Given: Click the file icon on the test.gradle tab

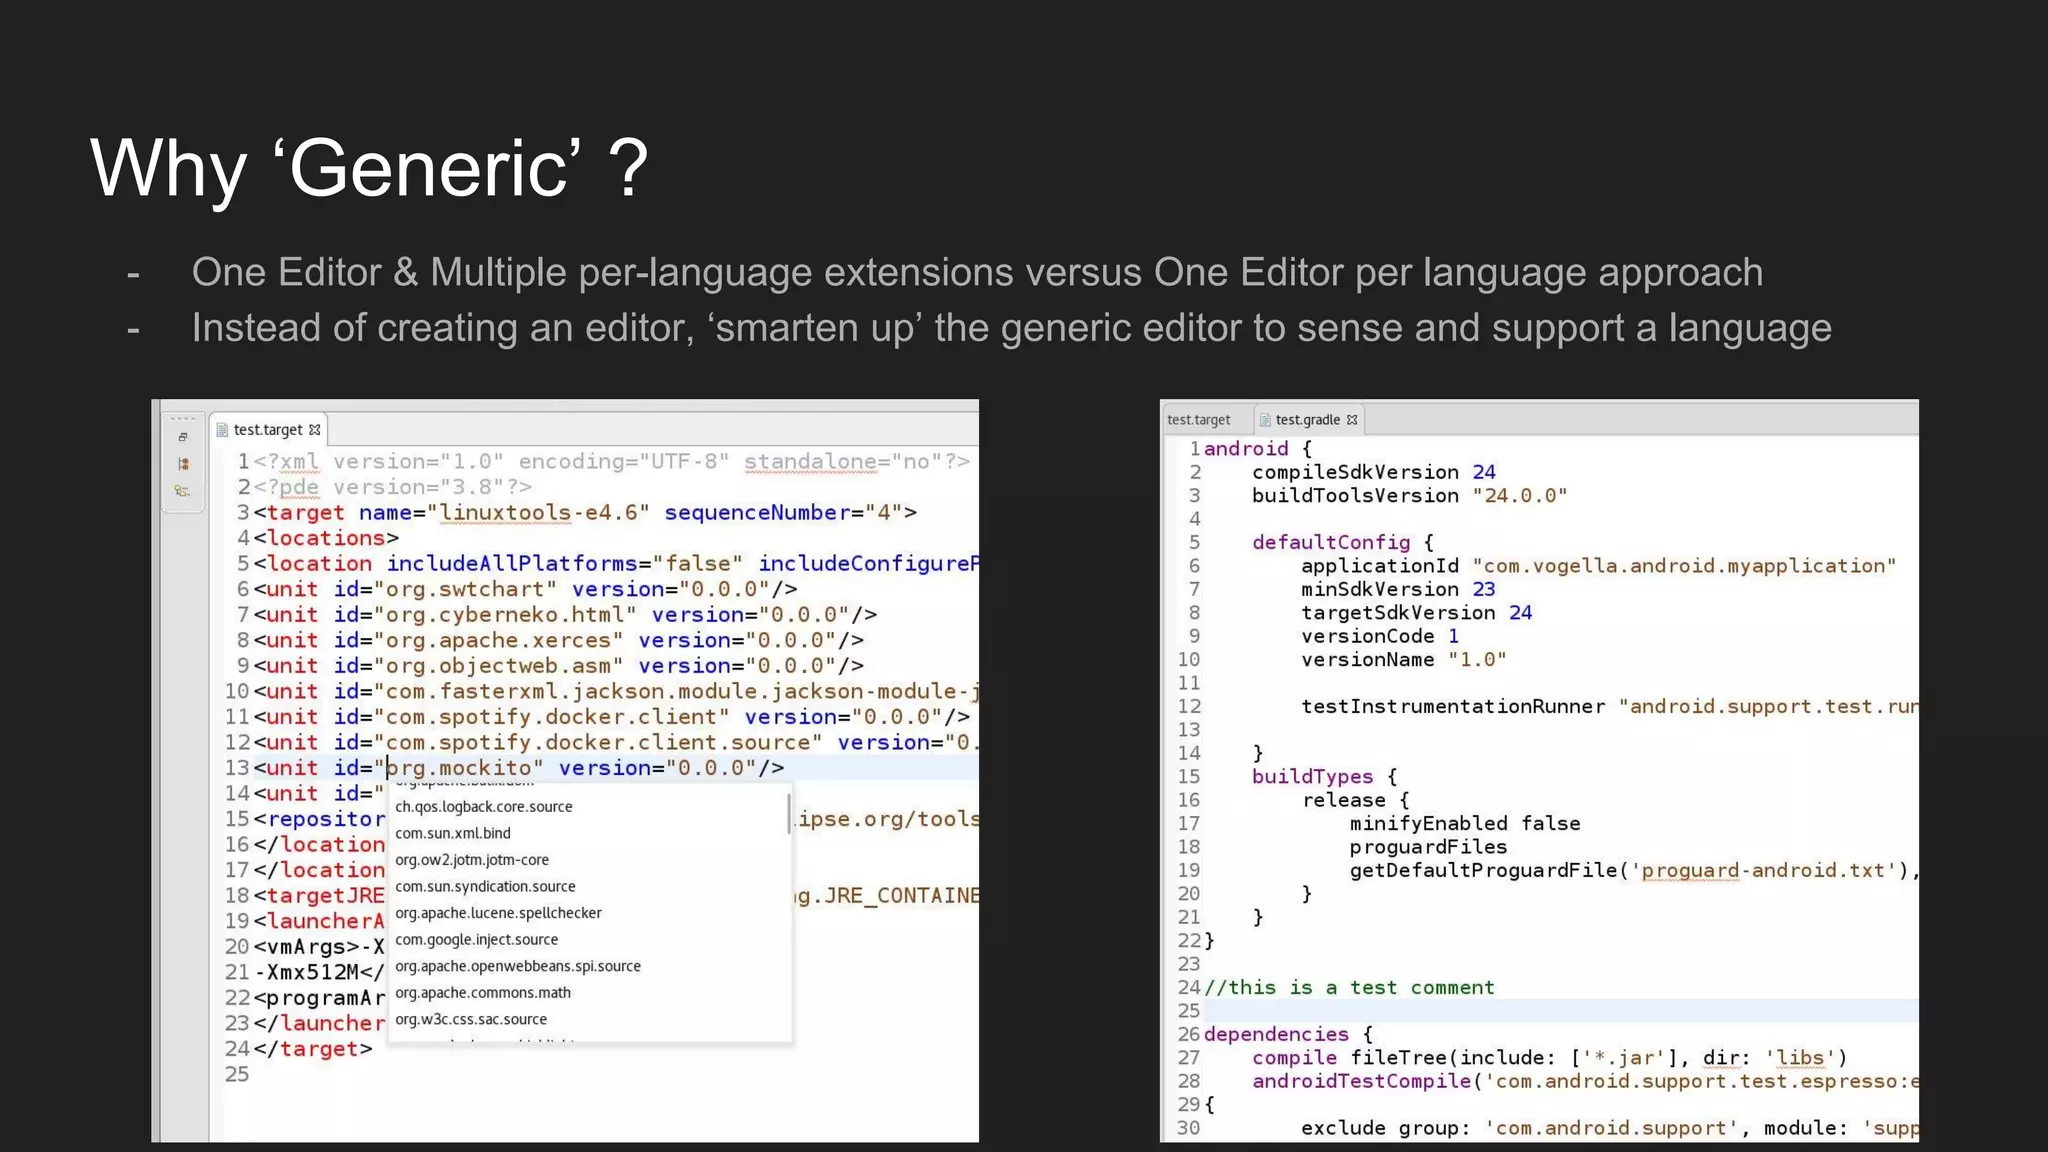Looking at the screenshot, I should point(1265,420).
